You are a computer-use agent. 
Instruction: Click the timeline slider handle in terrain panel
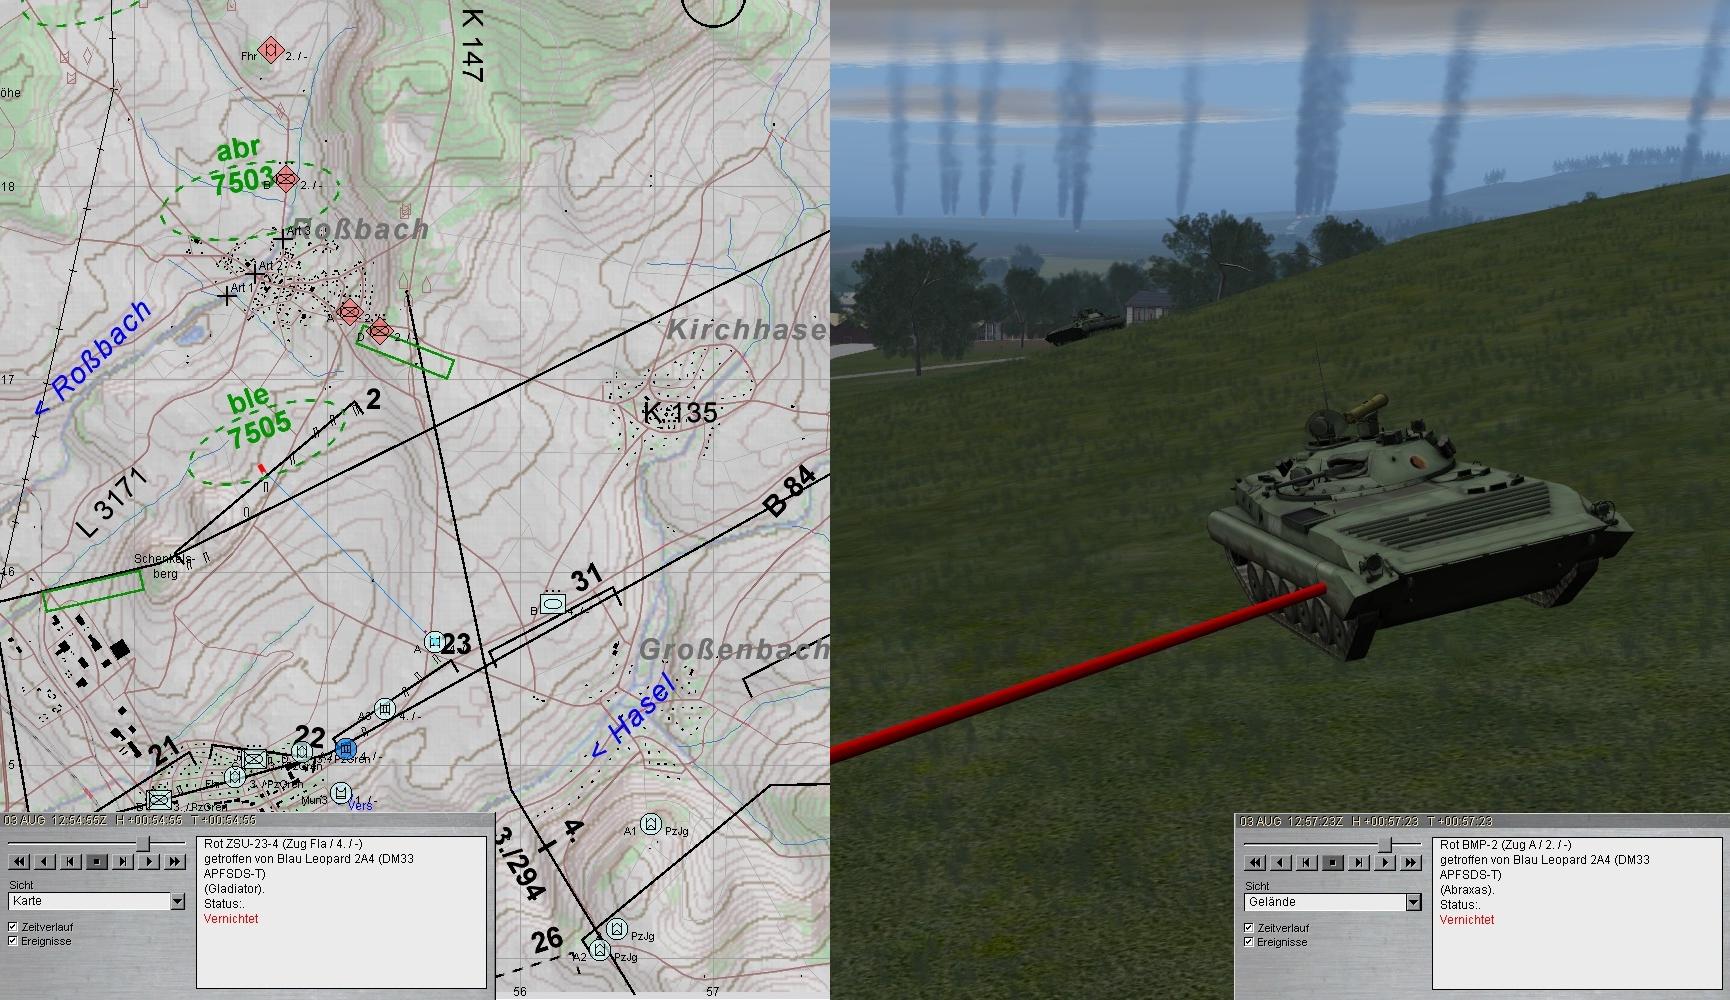[x=1385, y=846]
